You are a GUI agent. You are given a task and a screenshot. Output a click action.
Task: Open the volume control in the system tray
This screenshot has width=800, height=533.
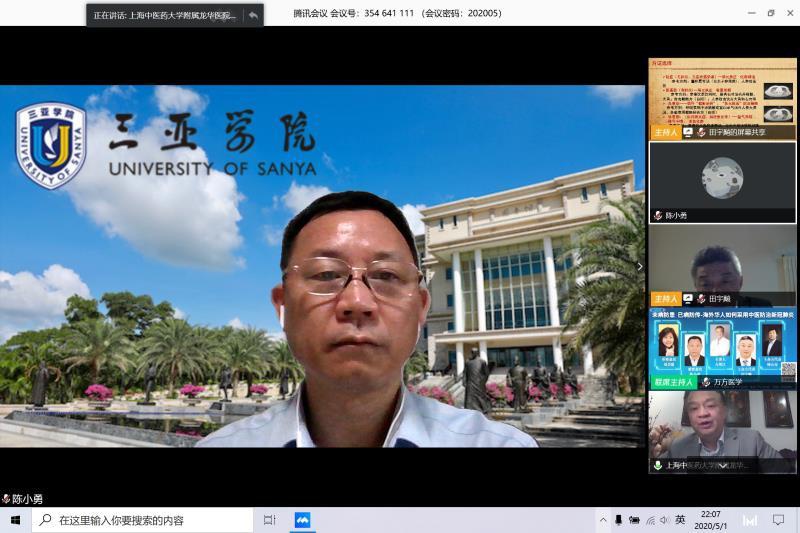(x=664, y=520)
